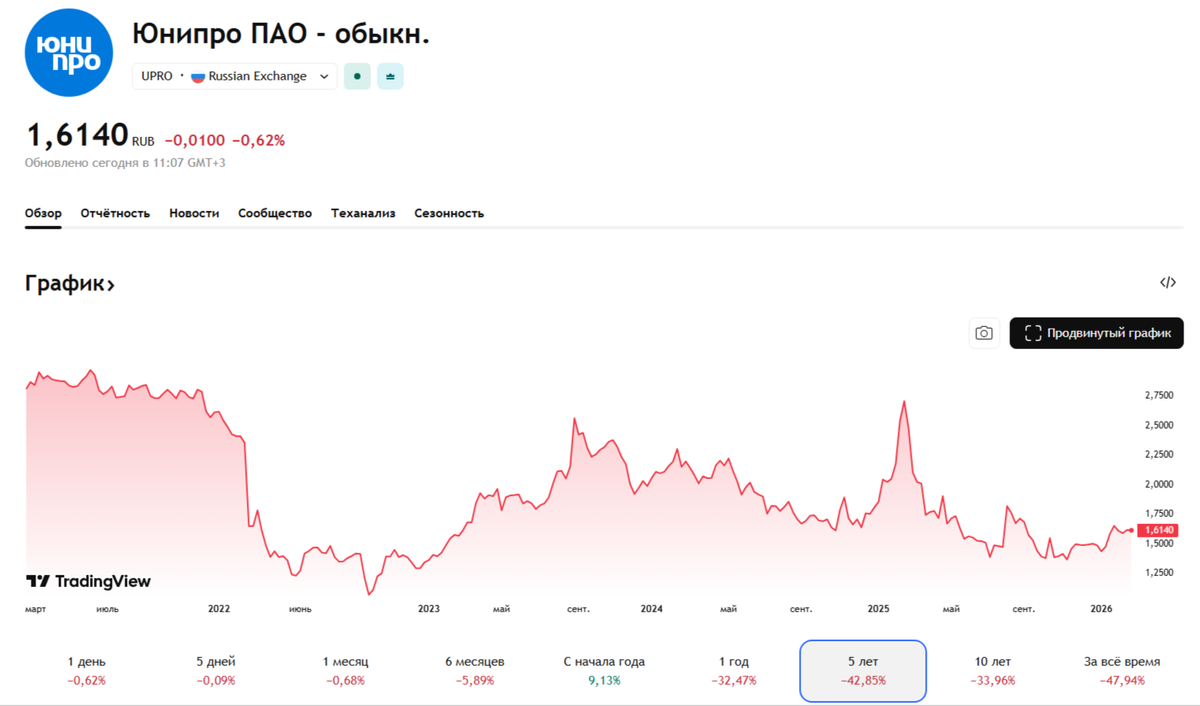This screenshot has width=1200, height=706.
Task: Click the 1,6140 RUB price value
Action: point(89,135)
